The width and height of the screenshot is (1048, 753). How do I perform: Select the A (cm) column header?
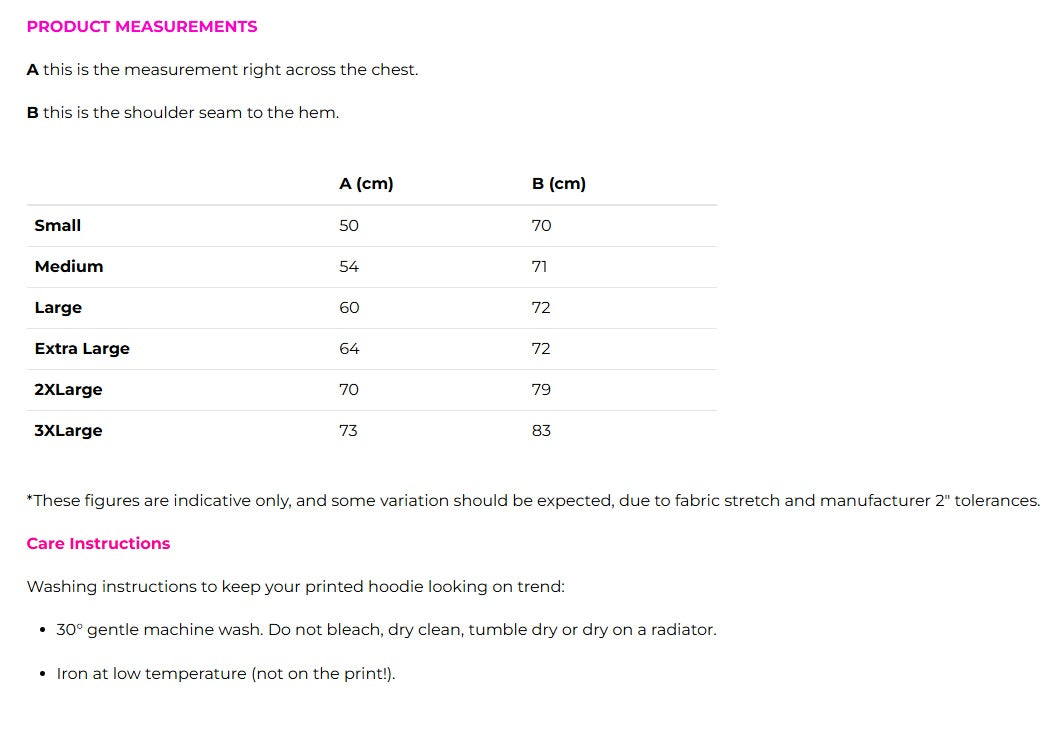click(366, 184)
